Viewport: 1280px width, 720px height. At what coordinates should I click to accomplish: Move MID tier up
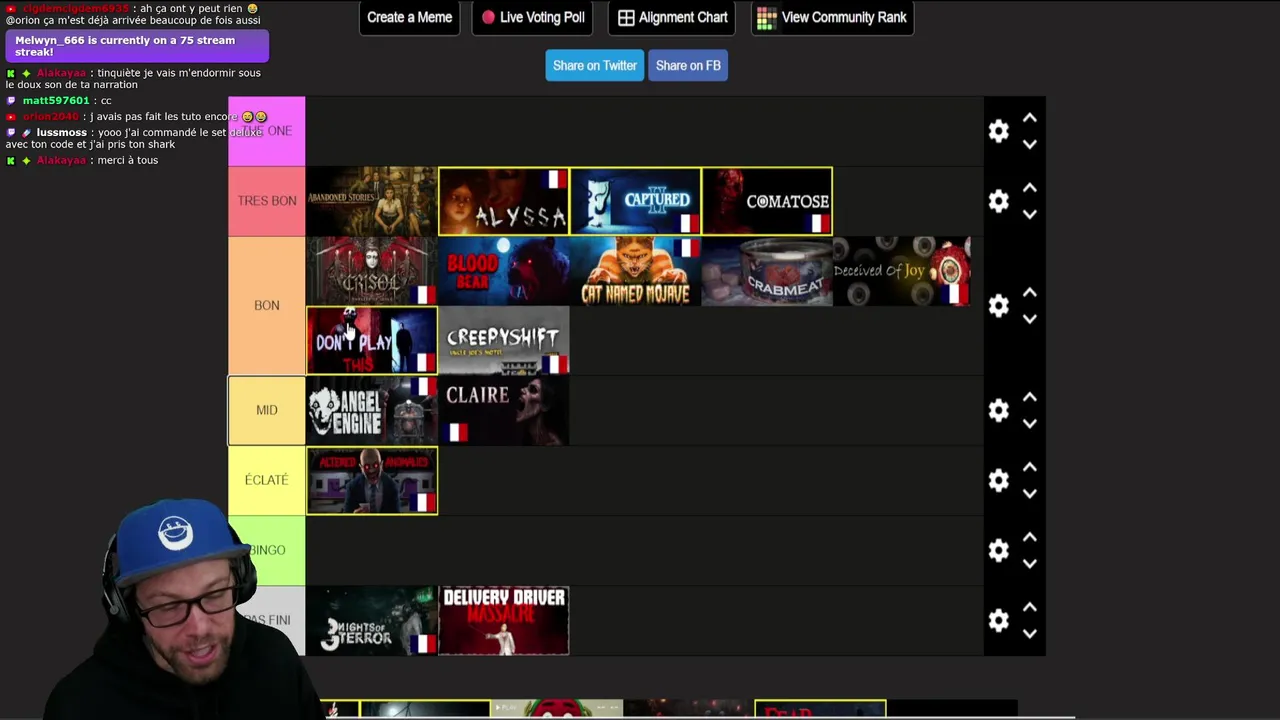pos(1029,397)
